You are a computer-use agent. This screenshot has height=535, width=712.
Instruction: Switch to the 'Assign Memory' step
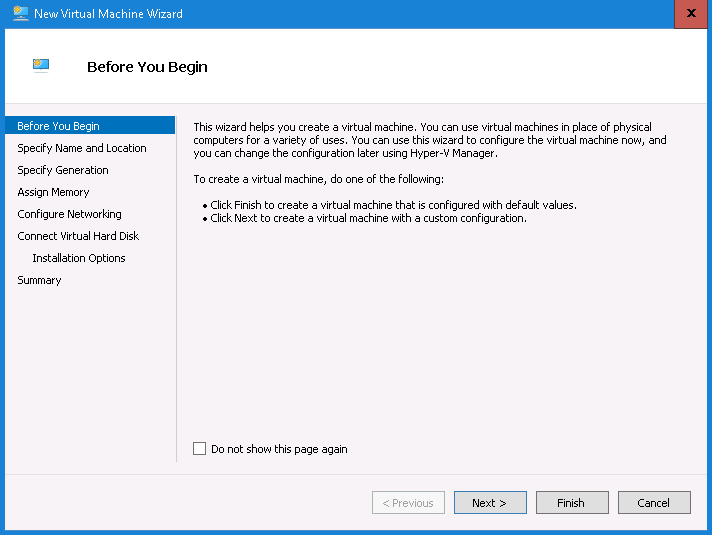point(53,192)
